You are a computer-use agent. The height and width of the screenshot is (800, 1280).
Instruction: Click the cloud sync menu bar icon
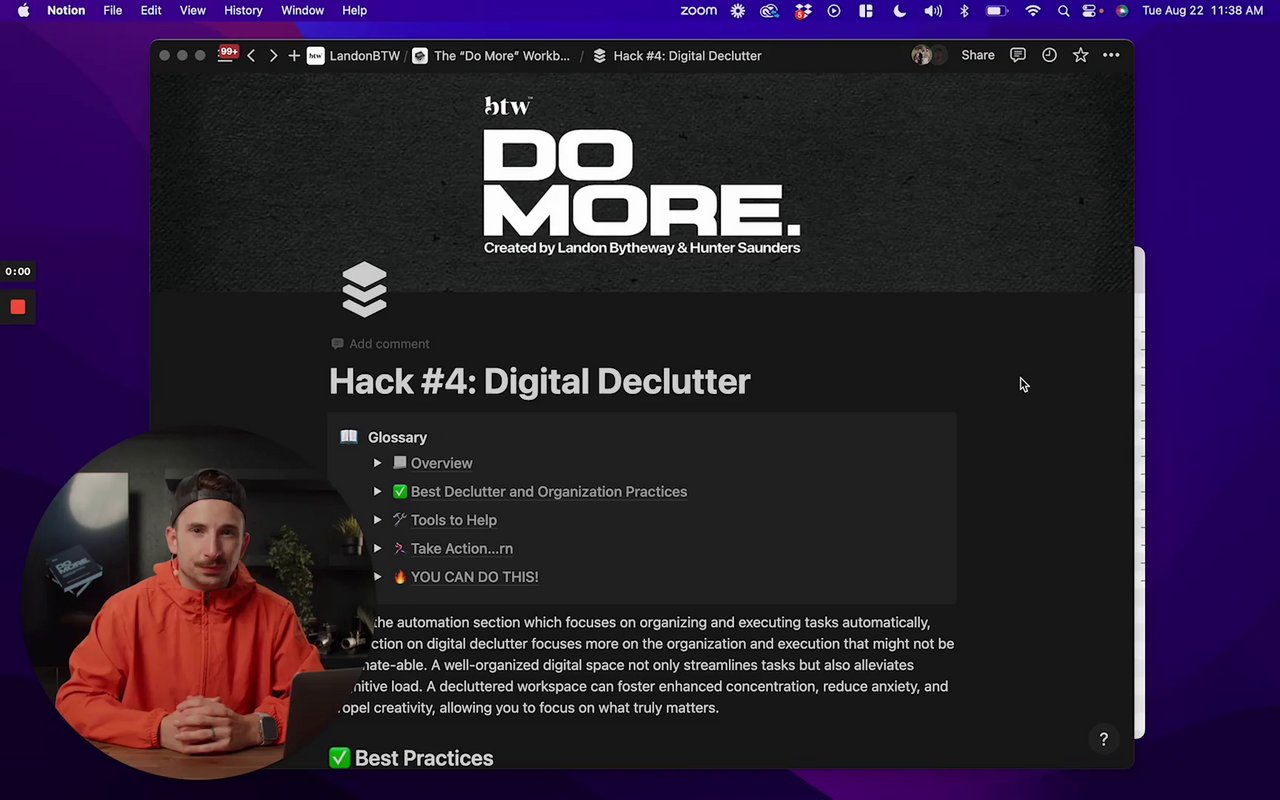(x=769, y=10)
